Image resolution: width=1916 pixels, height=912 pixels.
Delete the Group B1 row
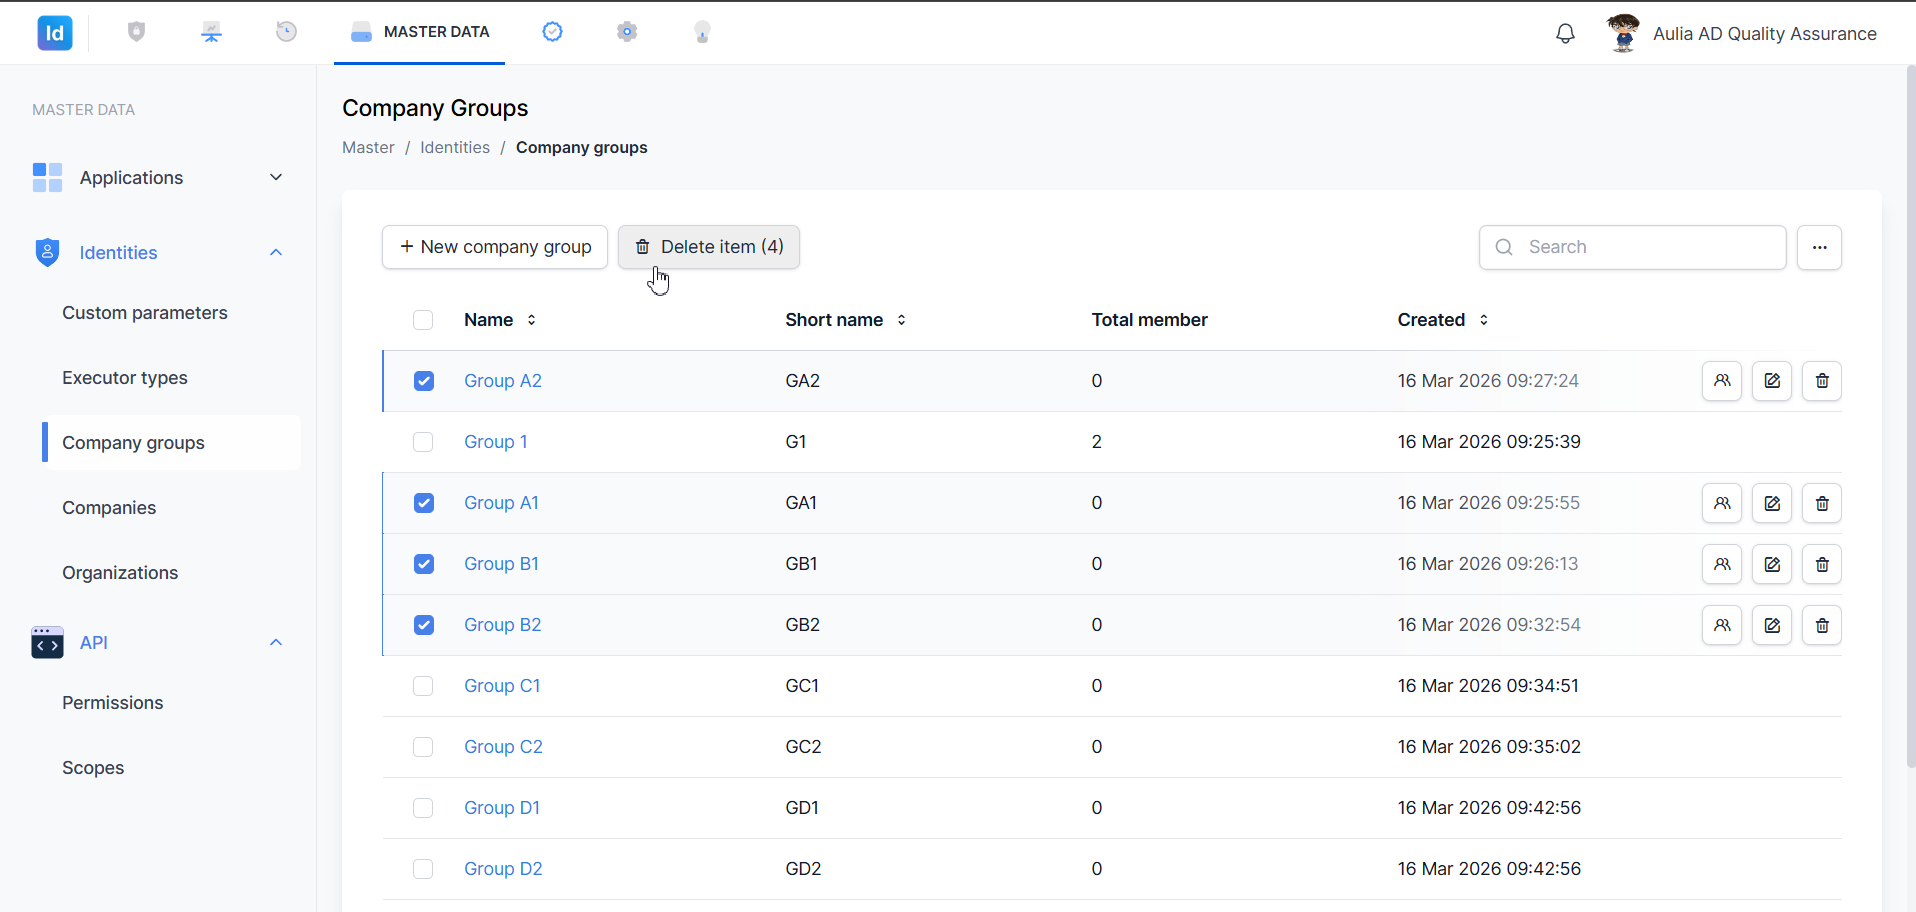1822,564
